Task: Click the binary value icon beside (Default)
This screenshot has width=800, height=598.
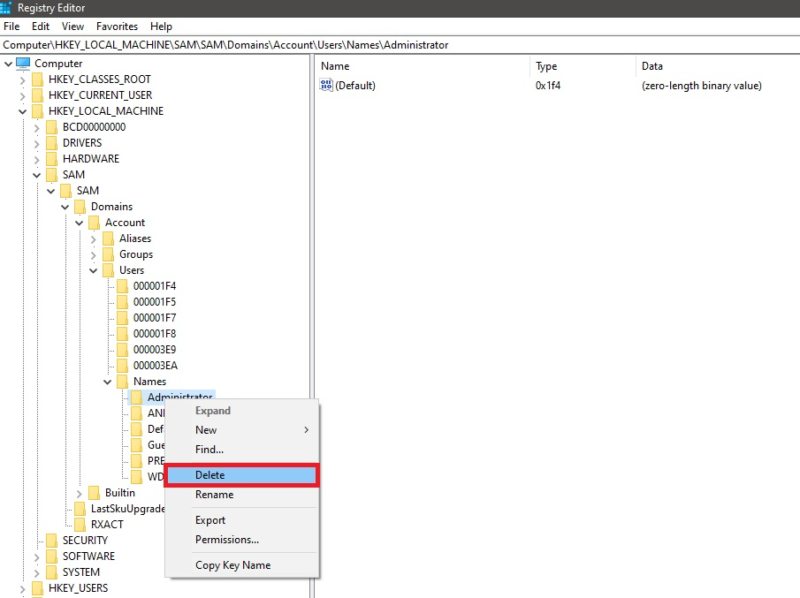Action: 326,85
